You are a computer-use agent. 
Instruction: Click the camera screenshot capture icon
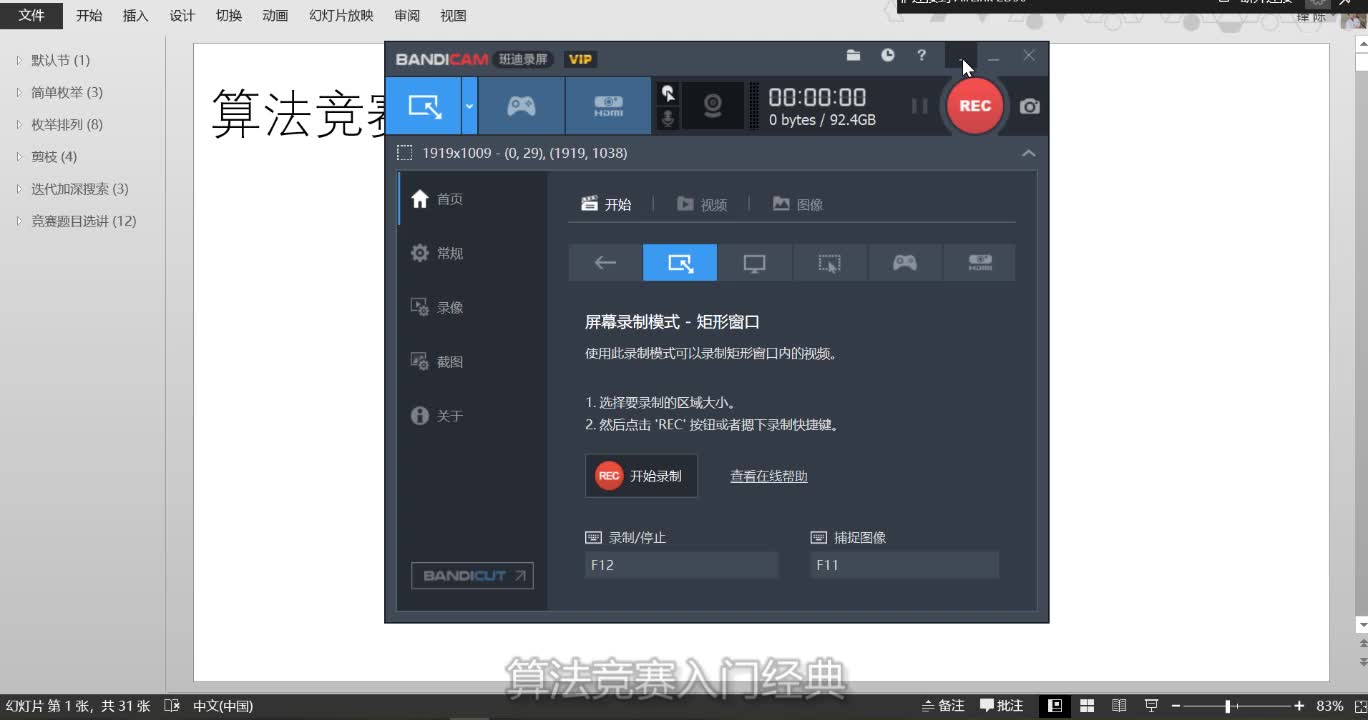tap(1030, 106)
